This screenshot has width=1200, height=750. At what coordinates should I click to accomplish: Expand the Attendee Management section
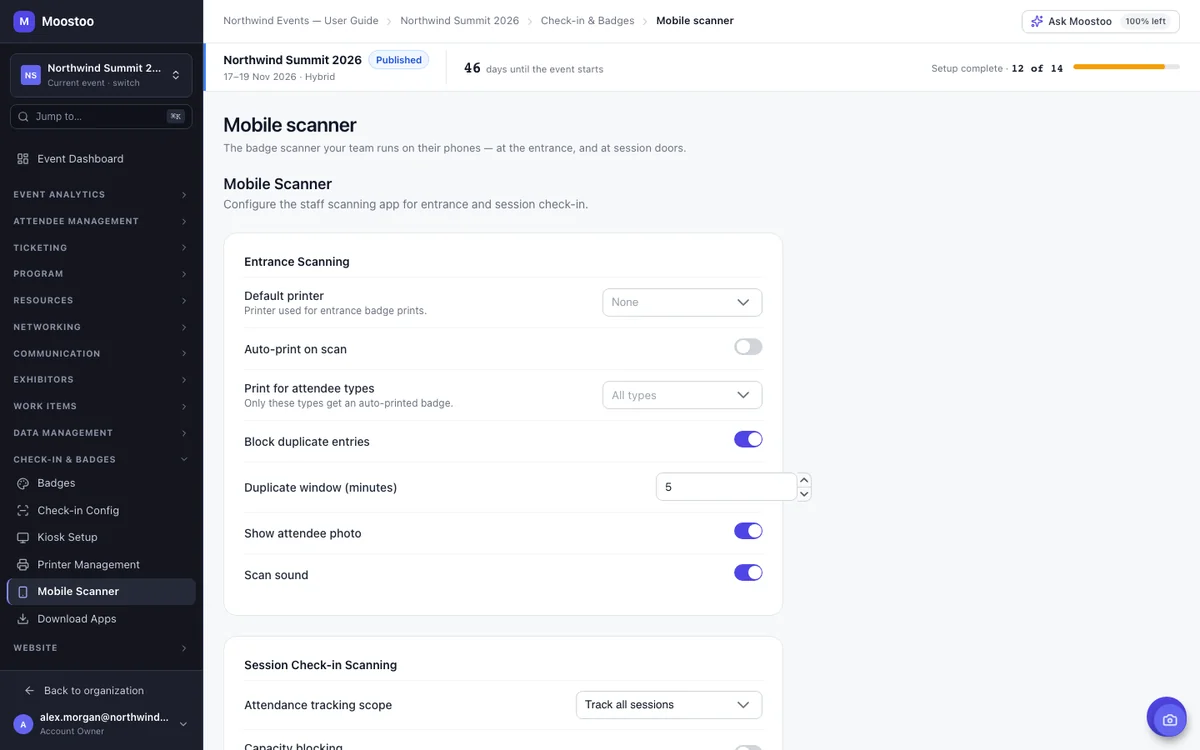click(101, 221)
